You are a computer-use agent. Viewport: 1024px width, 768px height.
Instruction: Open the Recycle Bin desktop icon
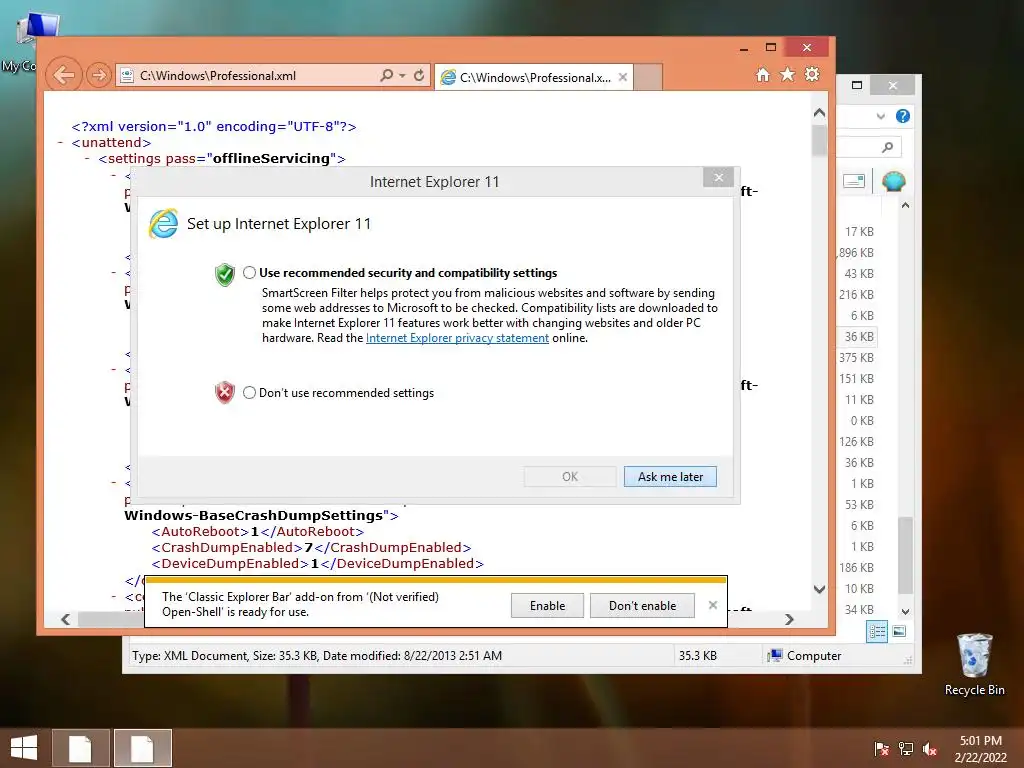[x=974, y=664]
